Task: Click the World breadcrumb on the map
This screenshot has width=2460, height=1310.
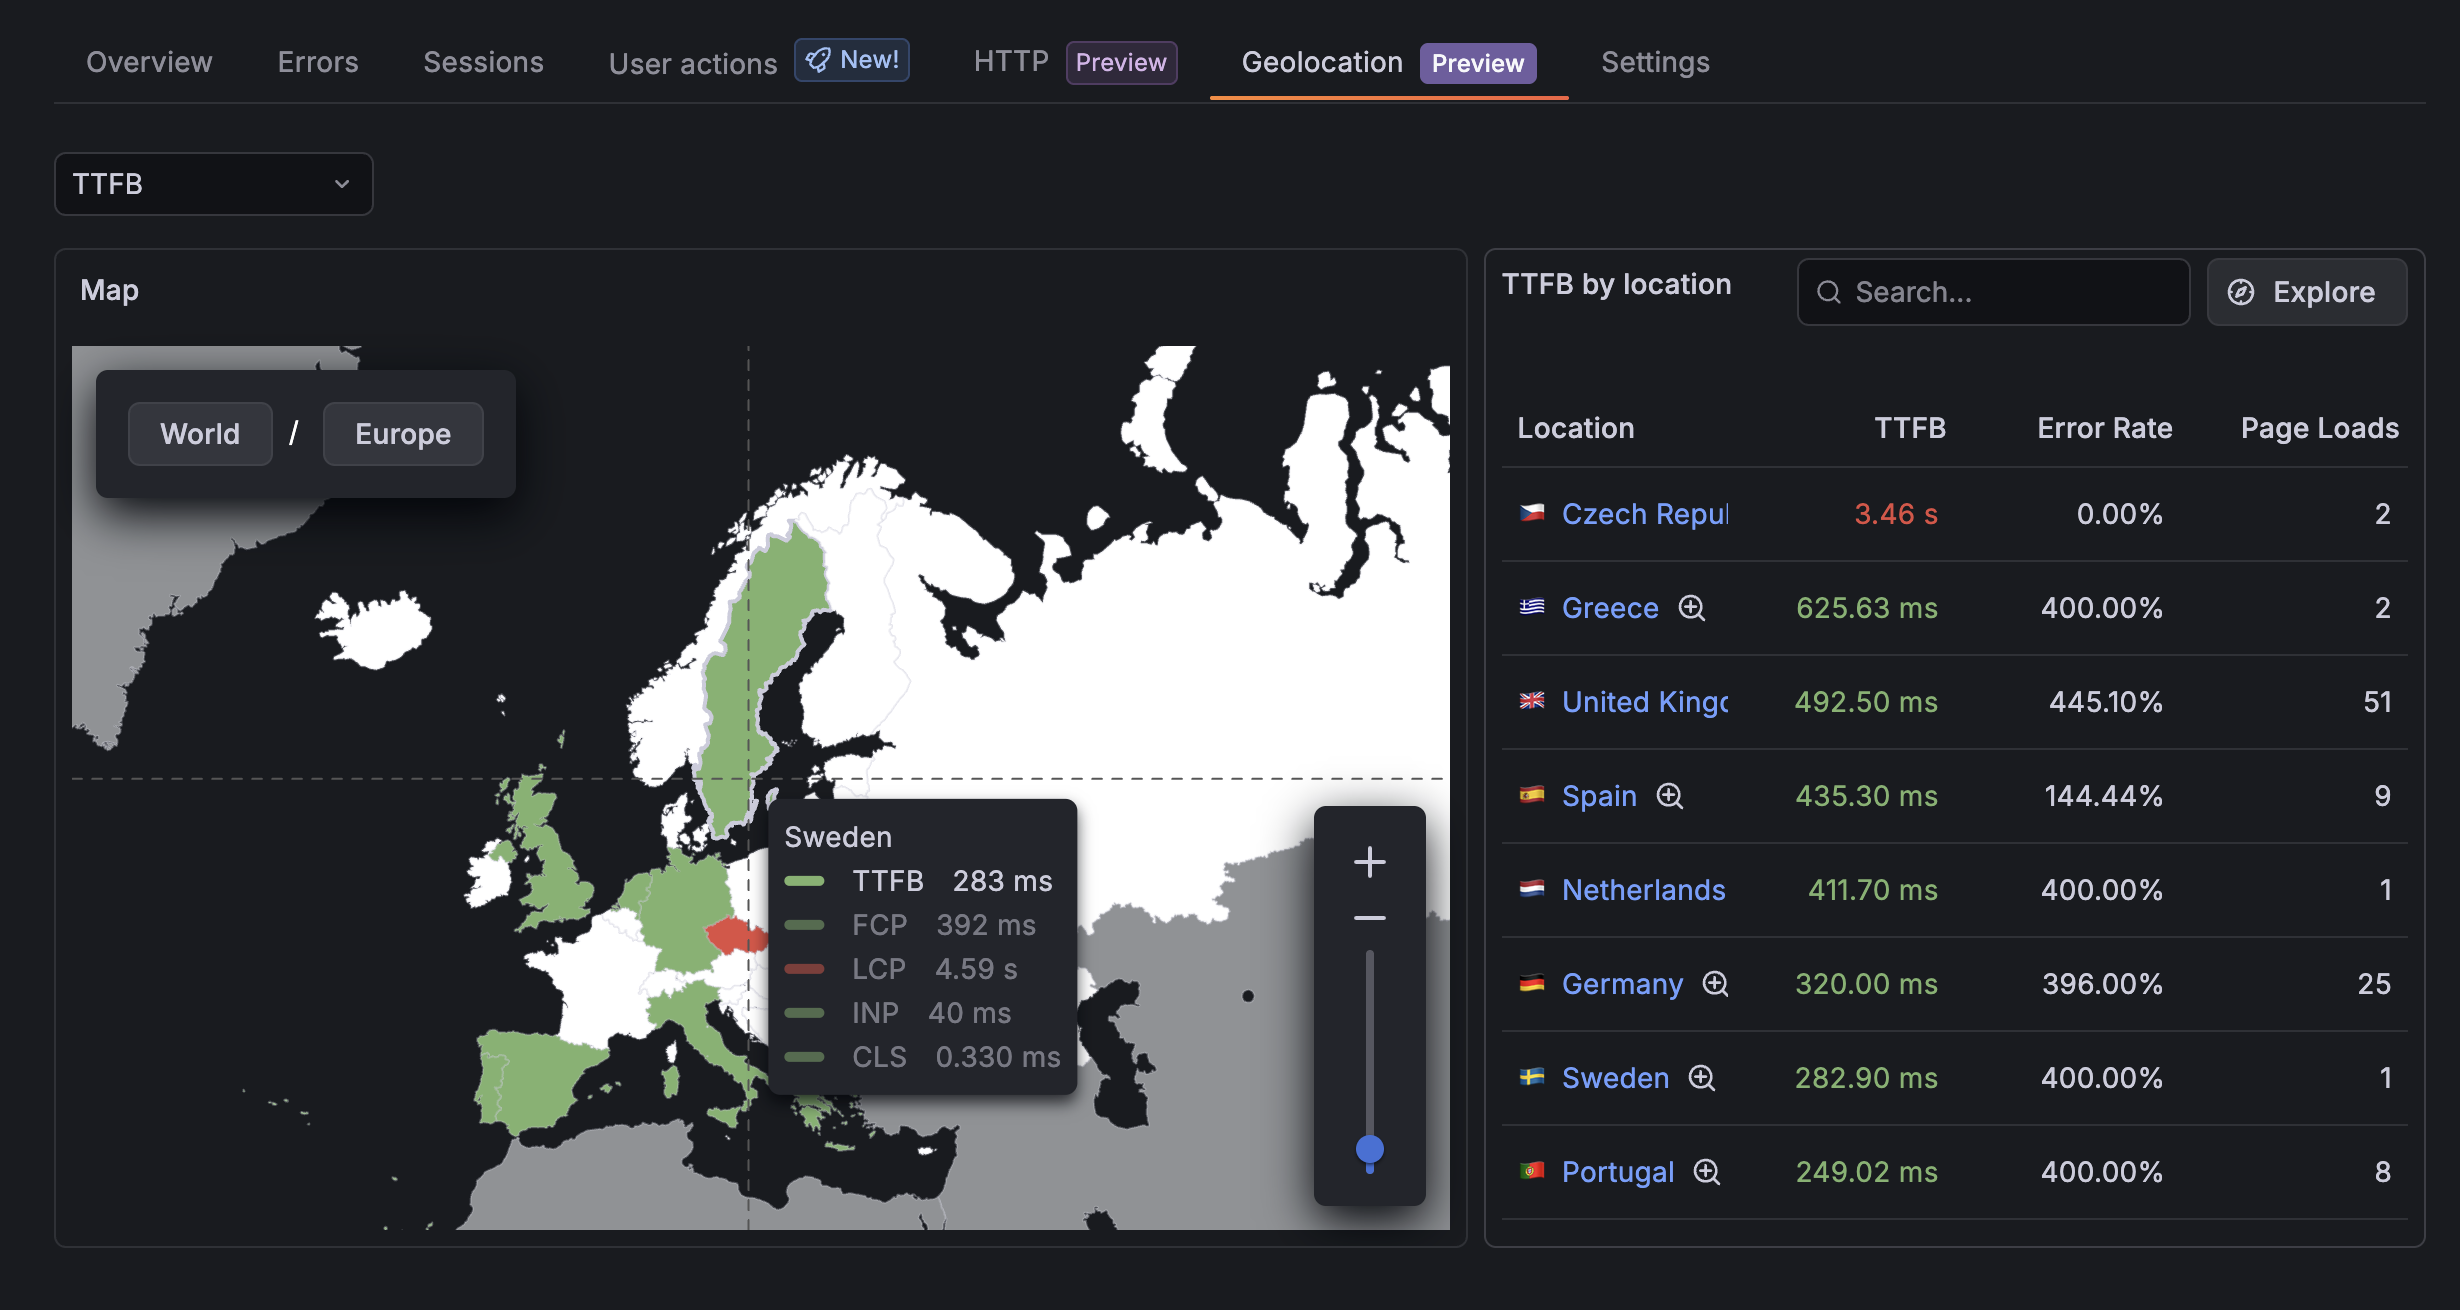Action: pos(200,433)
